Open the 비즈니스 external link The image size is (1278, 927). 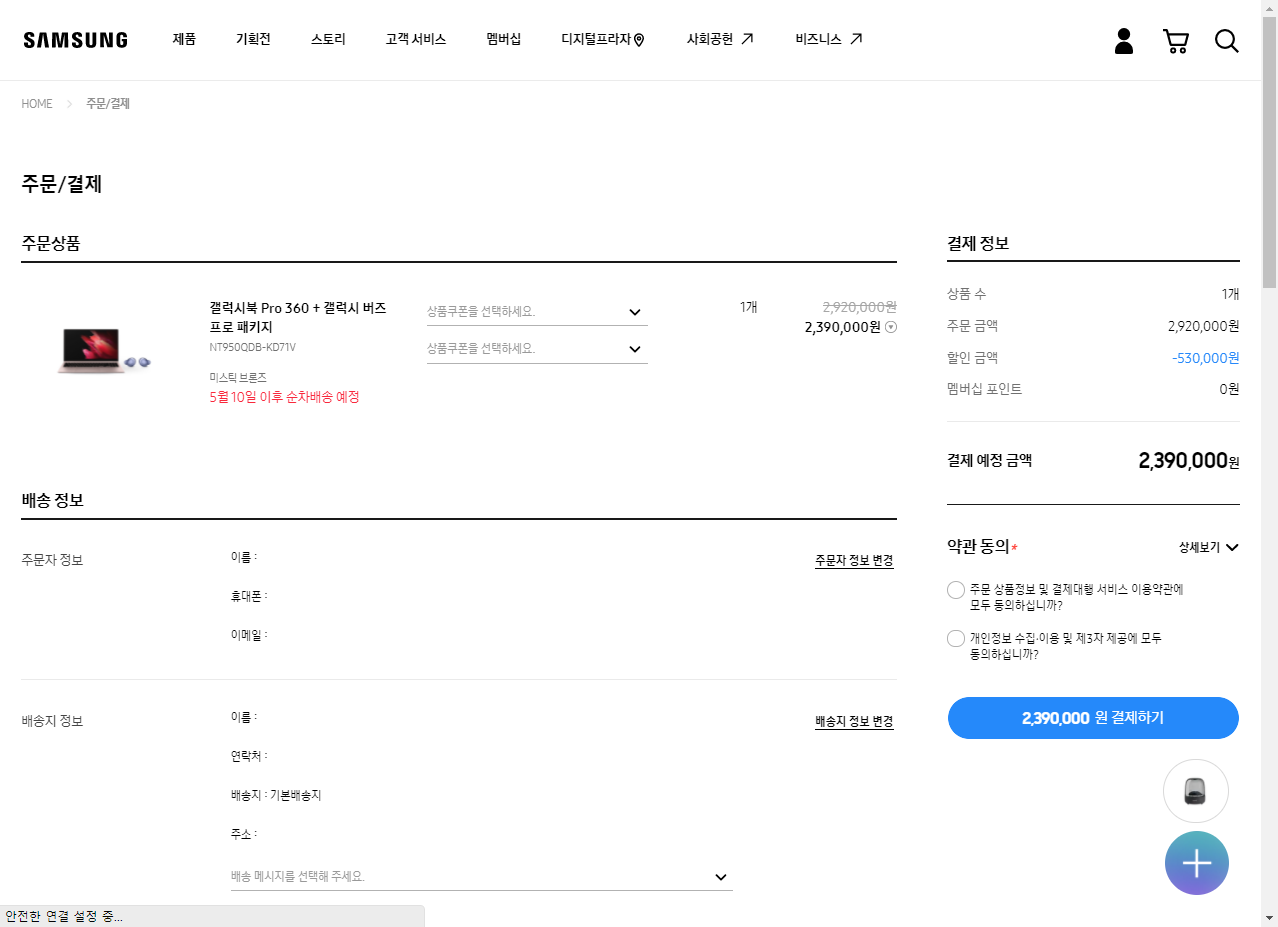pyautogui.click(x=829, y=40)
